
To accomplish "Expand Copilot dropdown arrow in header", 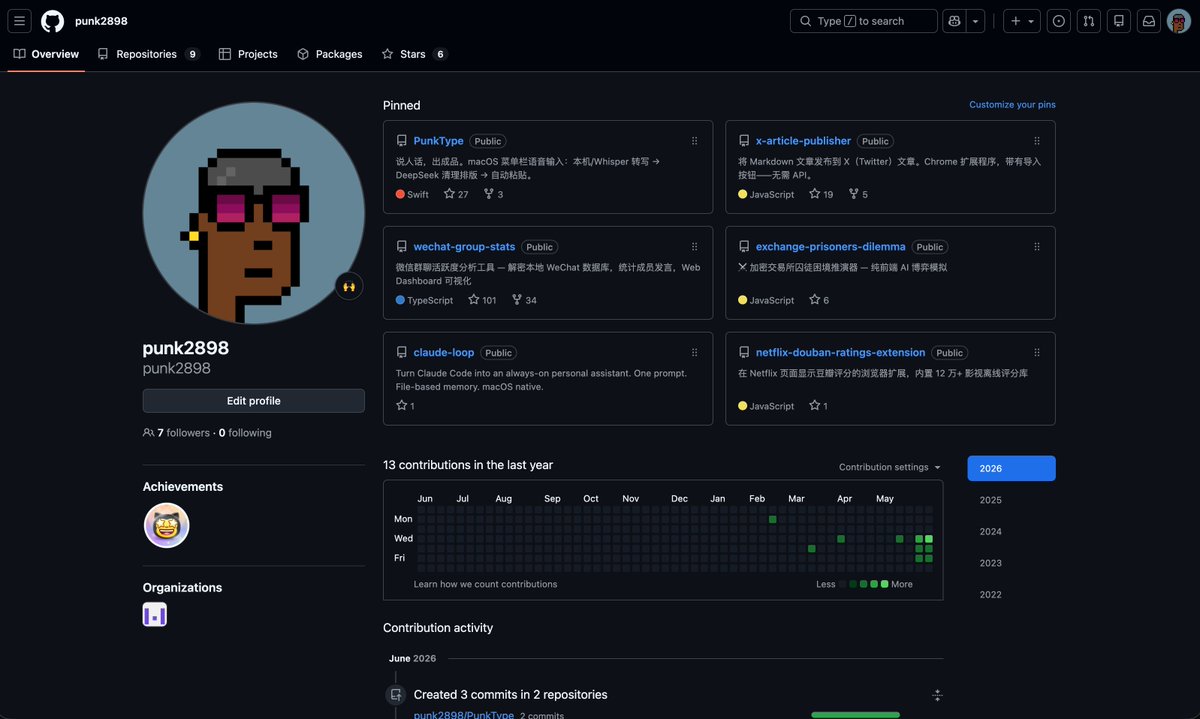I will click(x=976, y=21).
